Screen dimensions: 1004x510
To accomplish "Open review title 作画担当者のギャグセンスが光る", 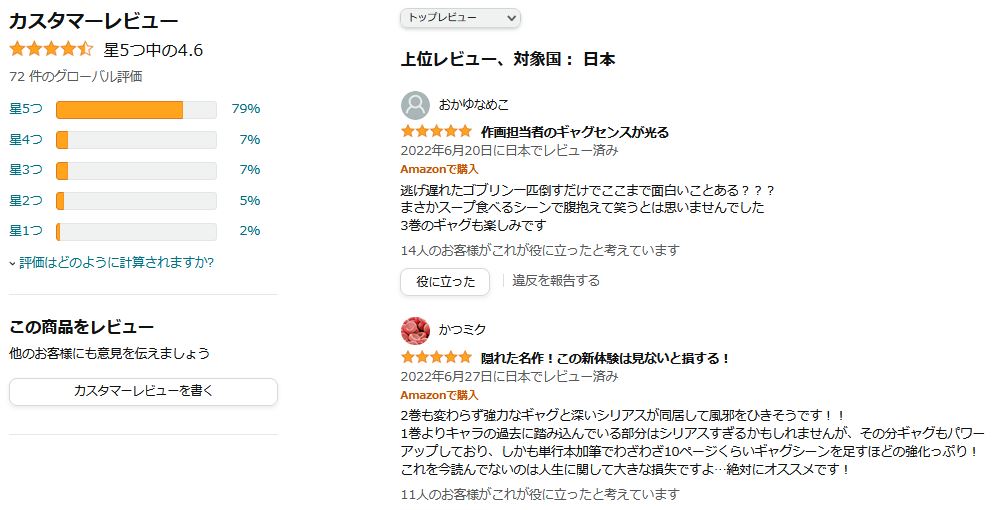I will click(575, 132).
